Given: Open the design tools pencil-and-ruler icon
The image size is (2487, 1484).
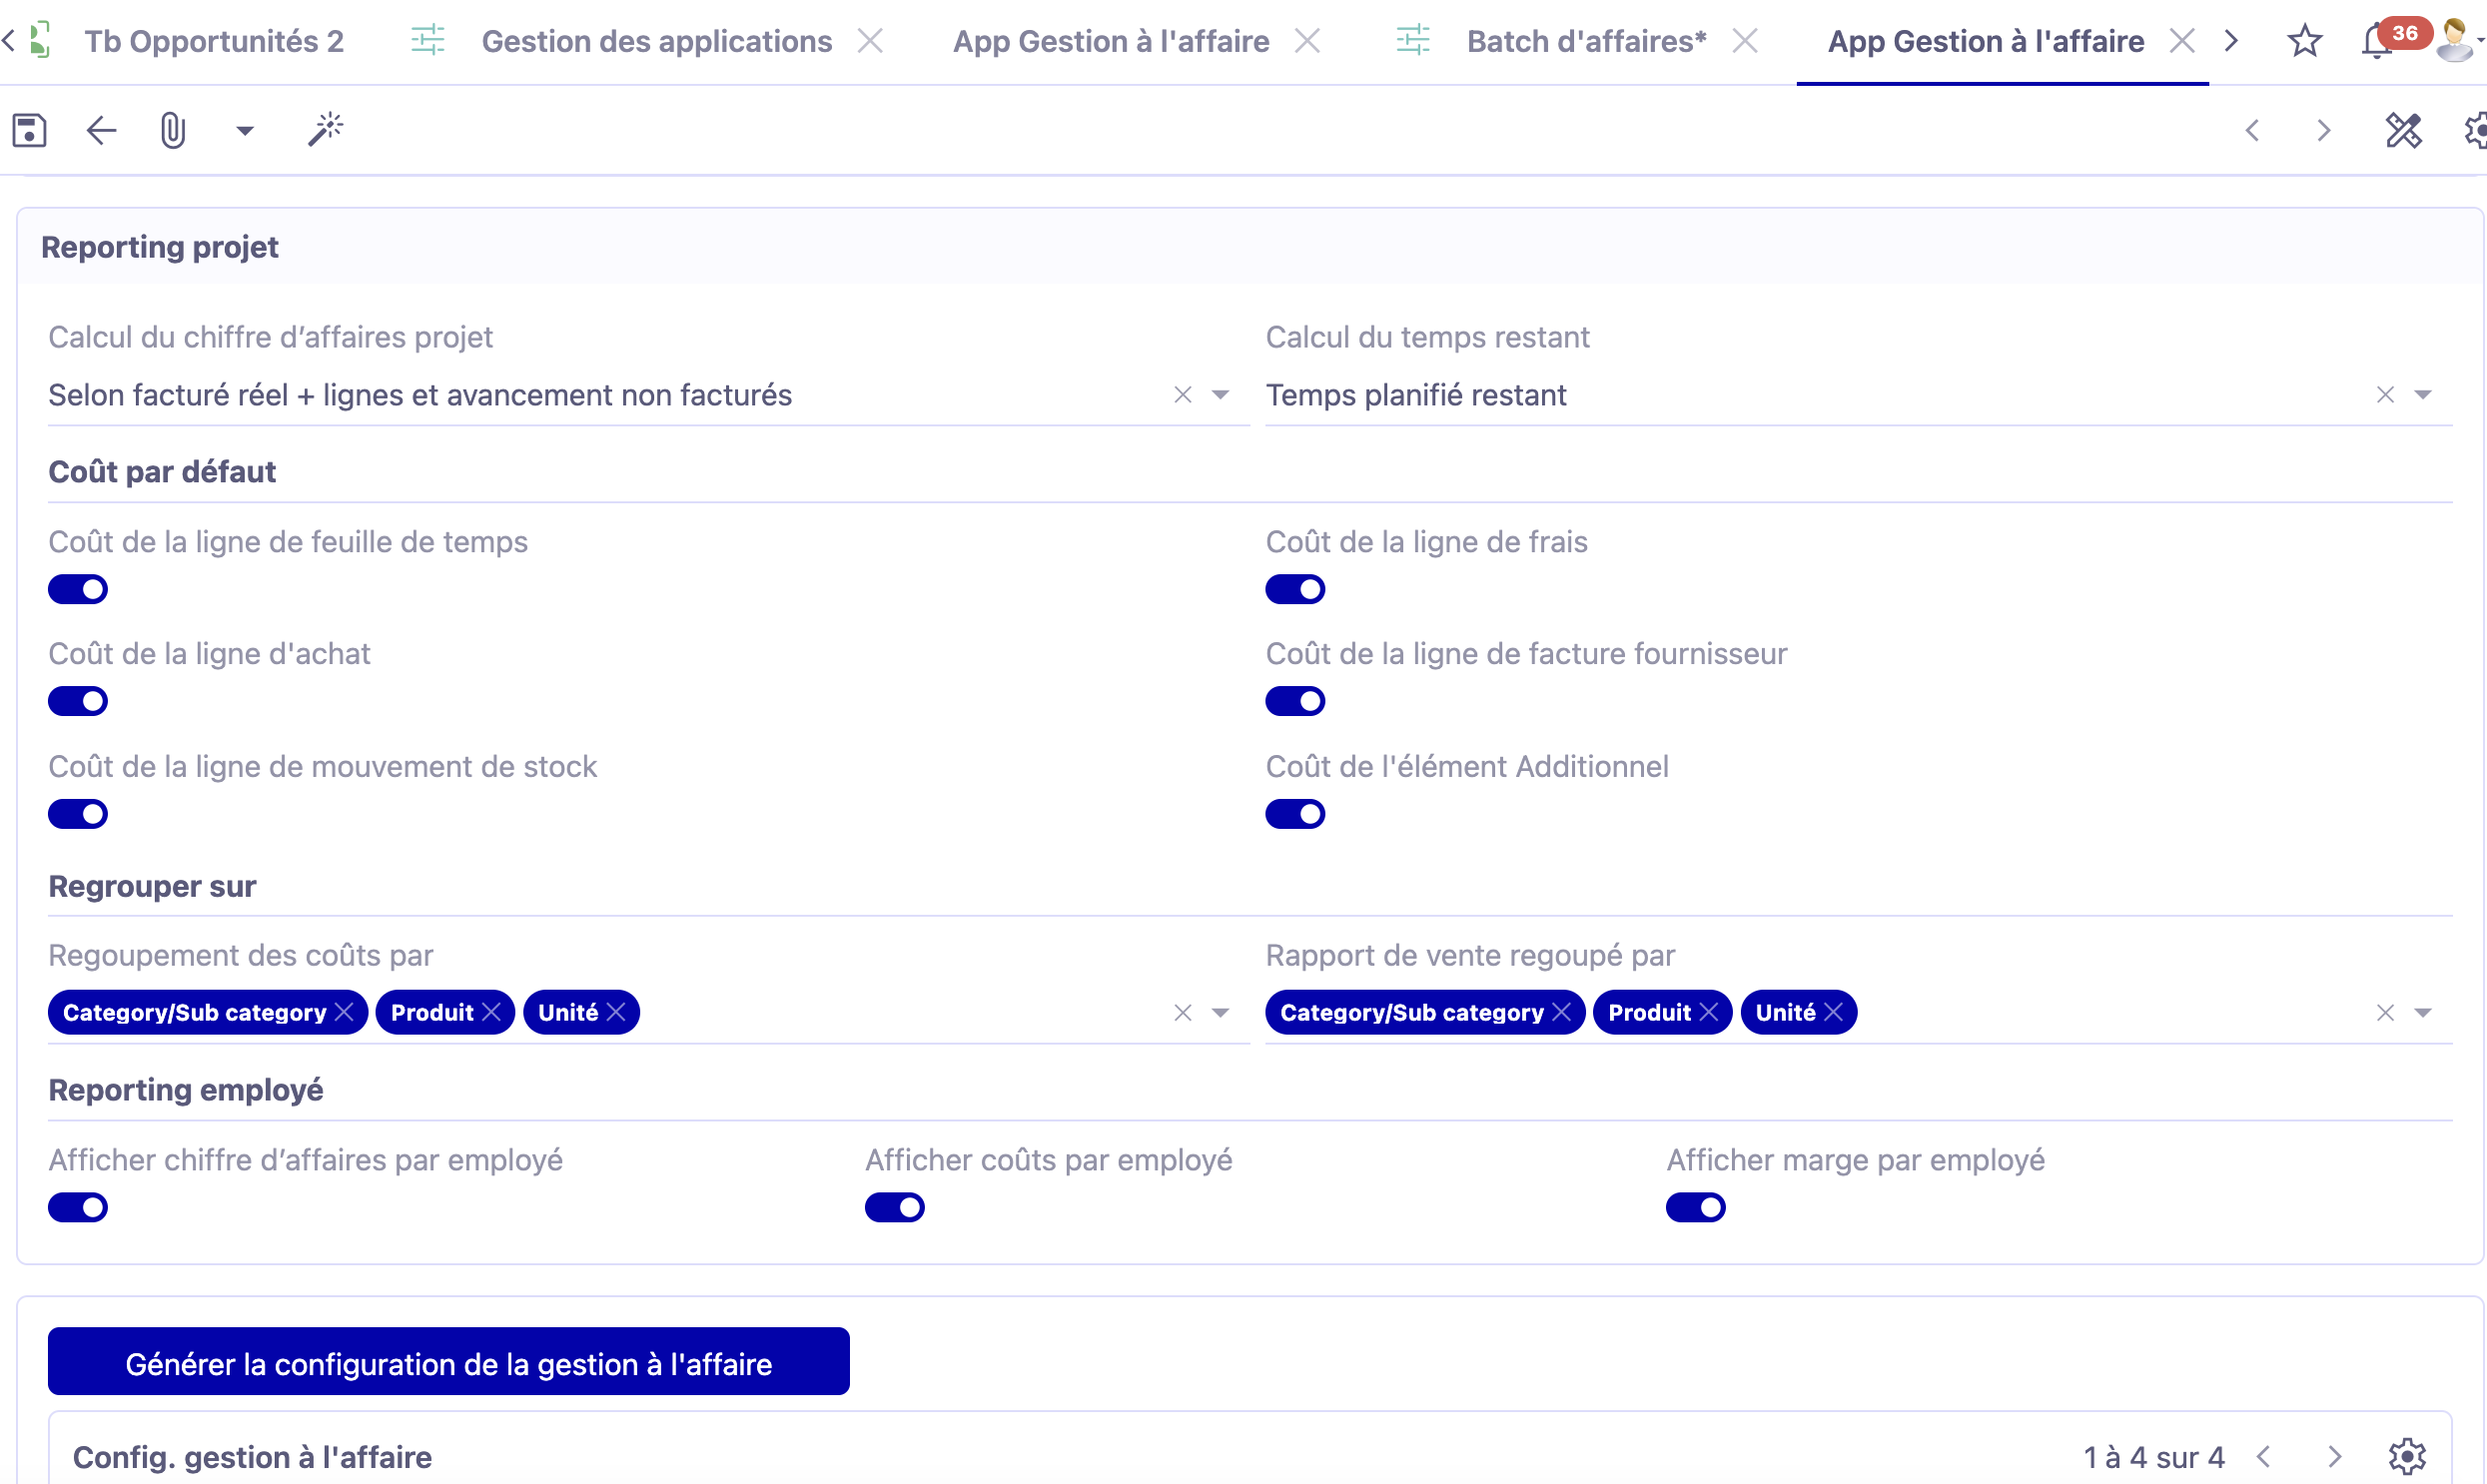Looking at the screenshot, I should (2404, 131).
